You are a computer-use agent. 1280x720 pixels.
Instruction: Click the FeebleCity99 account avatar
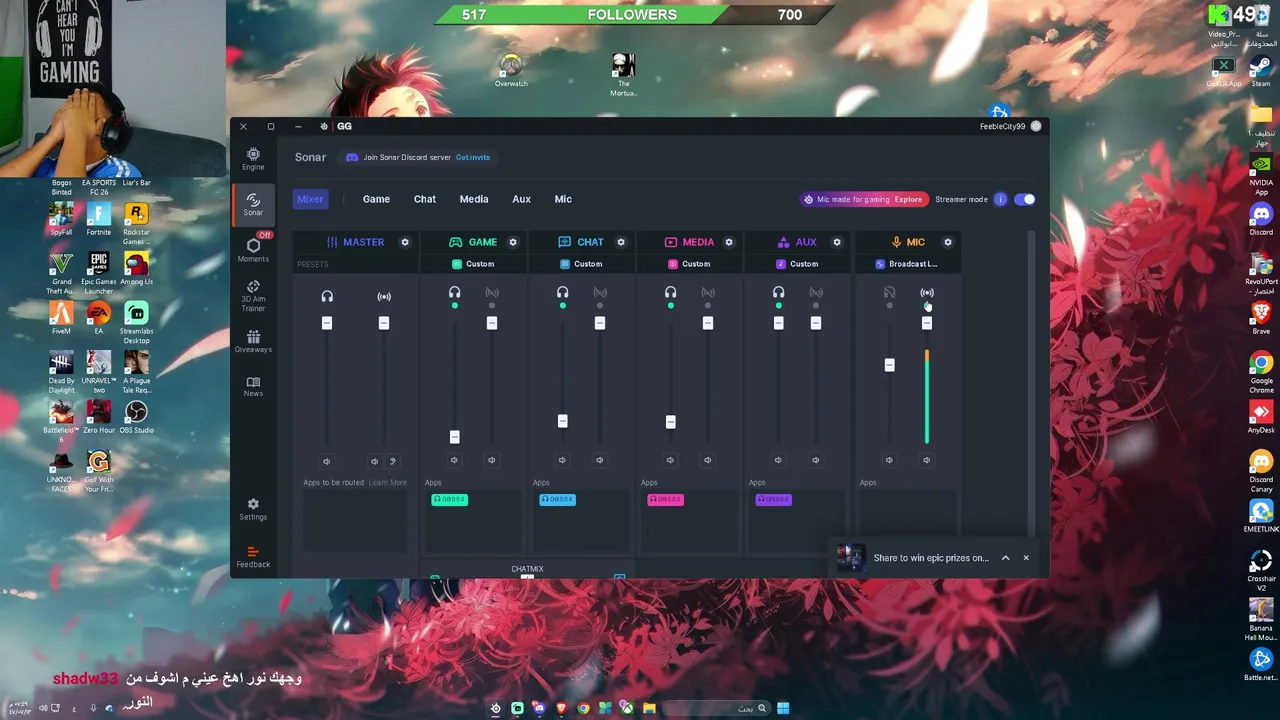pyautogui.click(x=1036, y=126)
